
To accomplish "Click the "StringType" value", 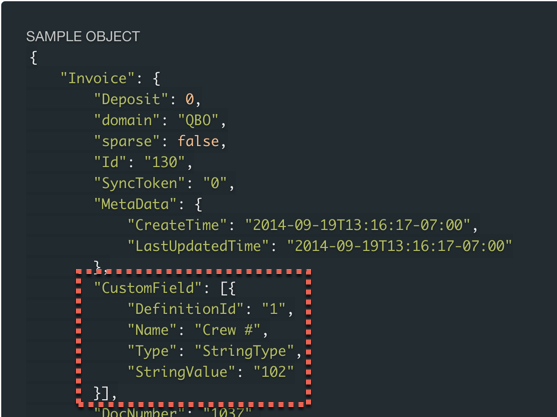I will (x=244, y=351).
